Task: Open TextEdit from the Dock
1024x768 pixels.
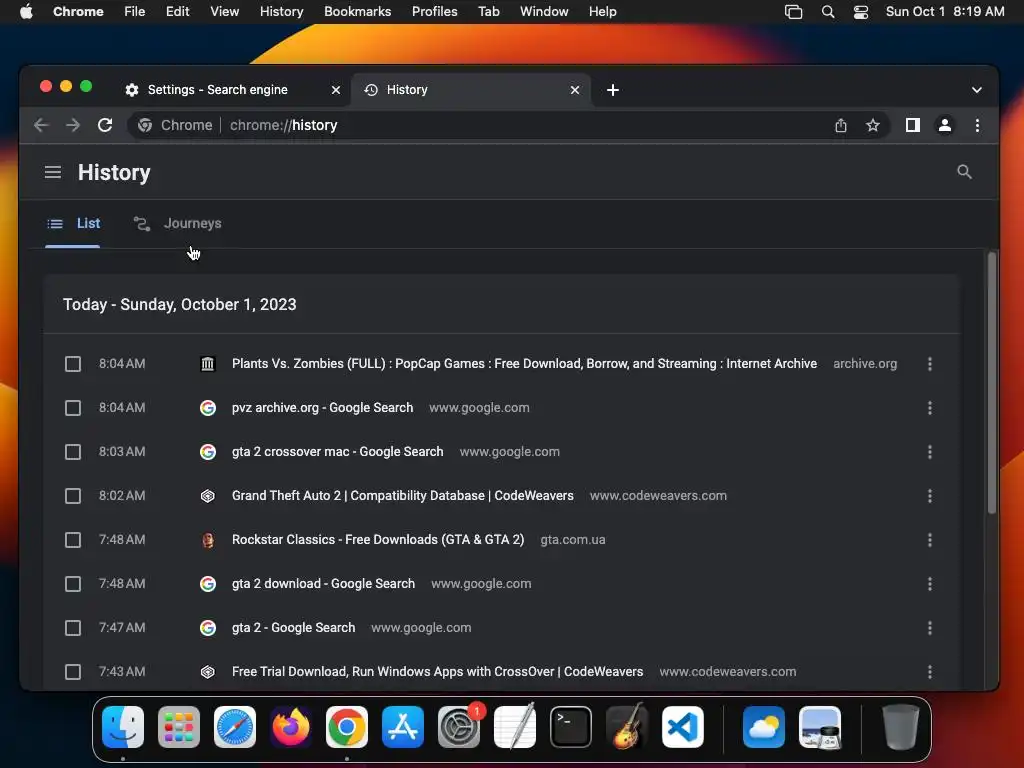Action: pos(515,727)
